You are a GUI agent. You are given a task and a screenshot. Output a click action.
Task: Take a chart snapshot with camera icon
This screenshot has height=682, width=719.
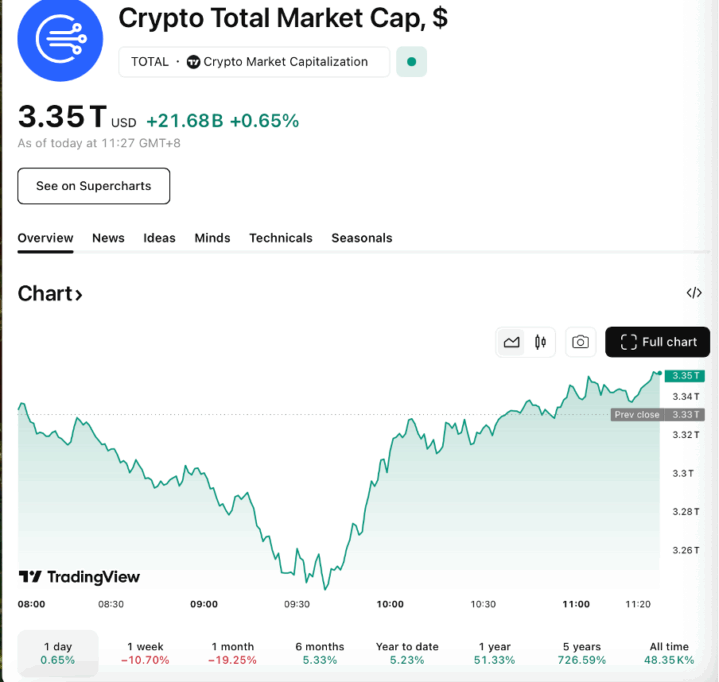(x=580, y=342)
